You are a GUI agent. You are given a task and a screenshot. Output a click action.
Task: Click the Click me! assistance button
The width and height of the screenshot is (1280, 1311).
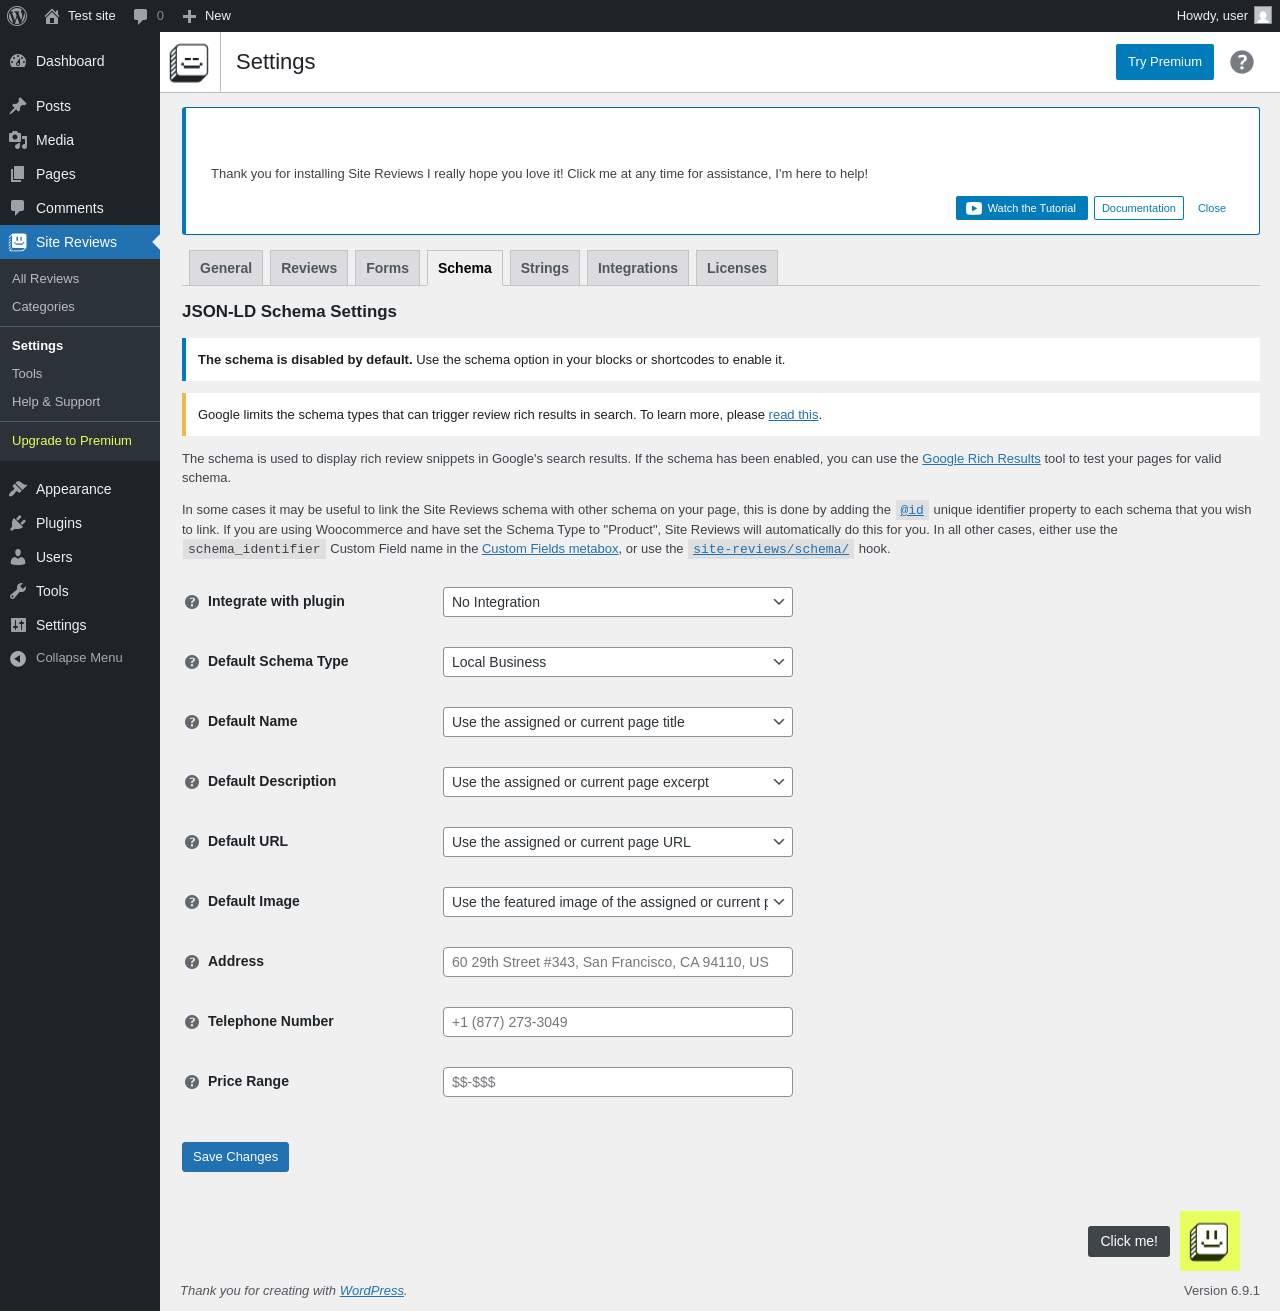click(x=1129, y=1241)
